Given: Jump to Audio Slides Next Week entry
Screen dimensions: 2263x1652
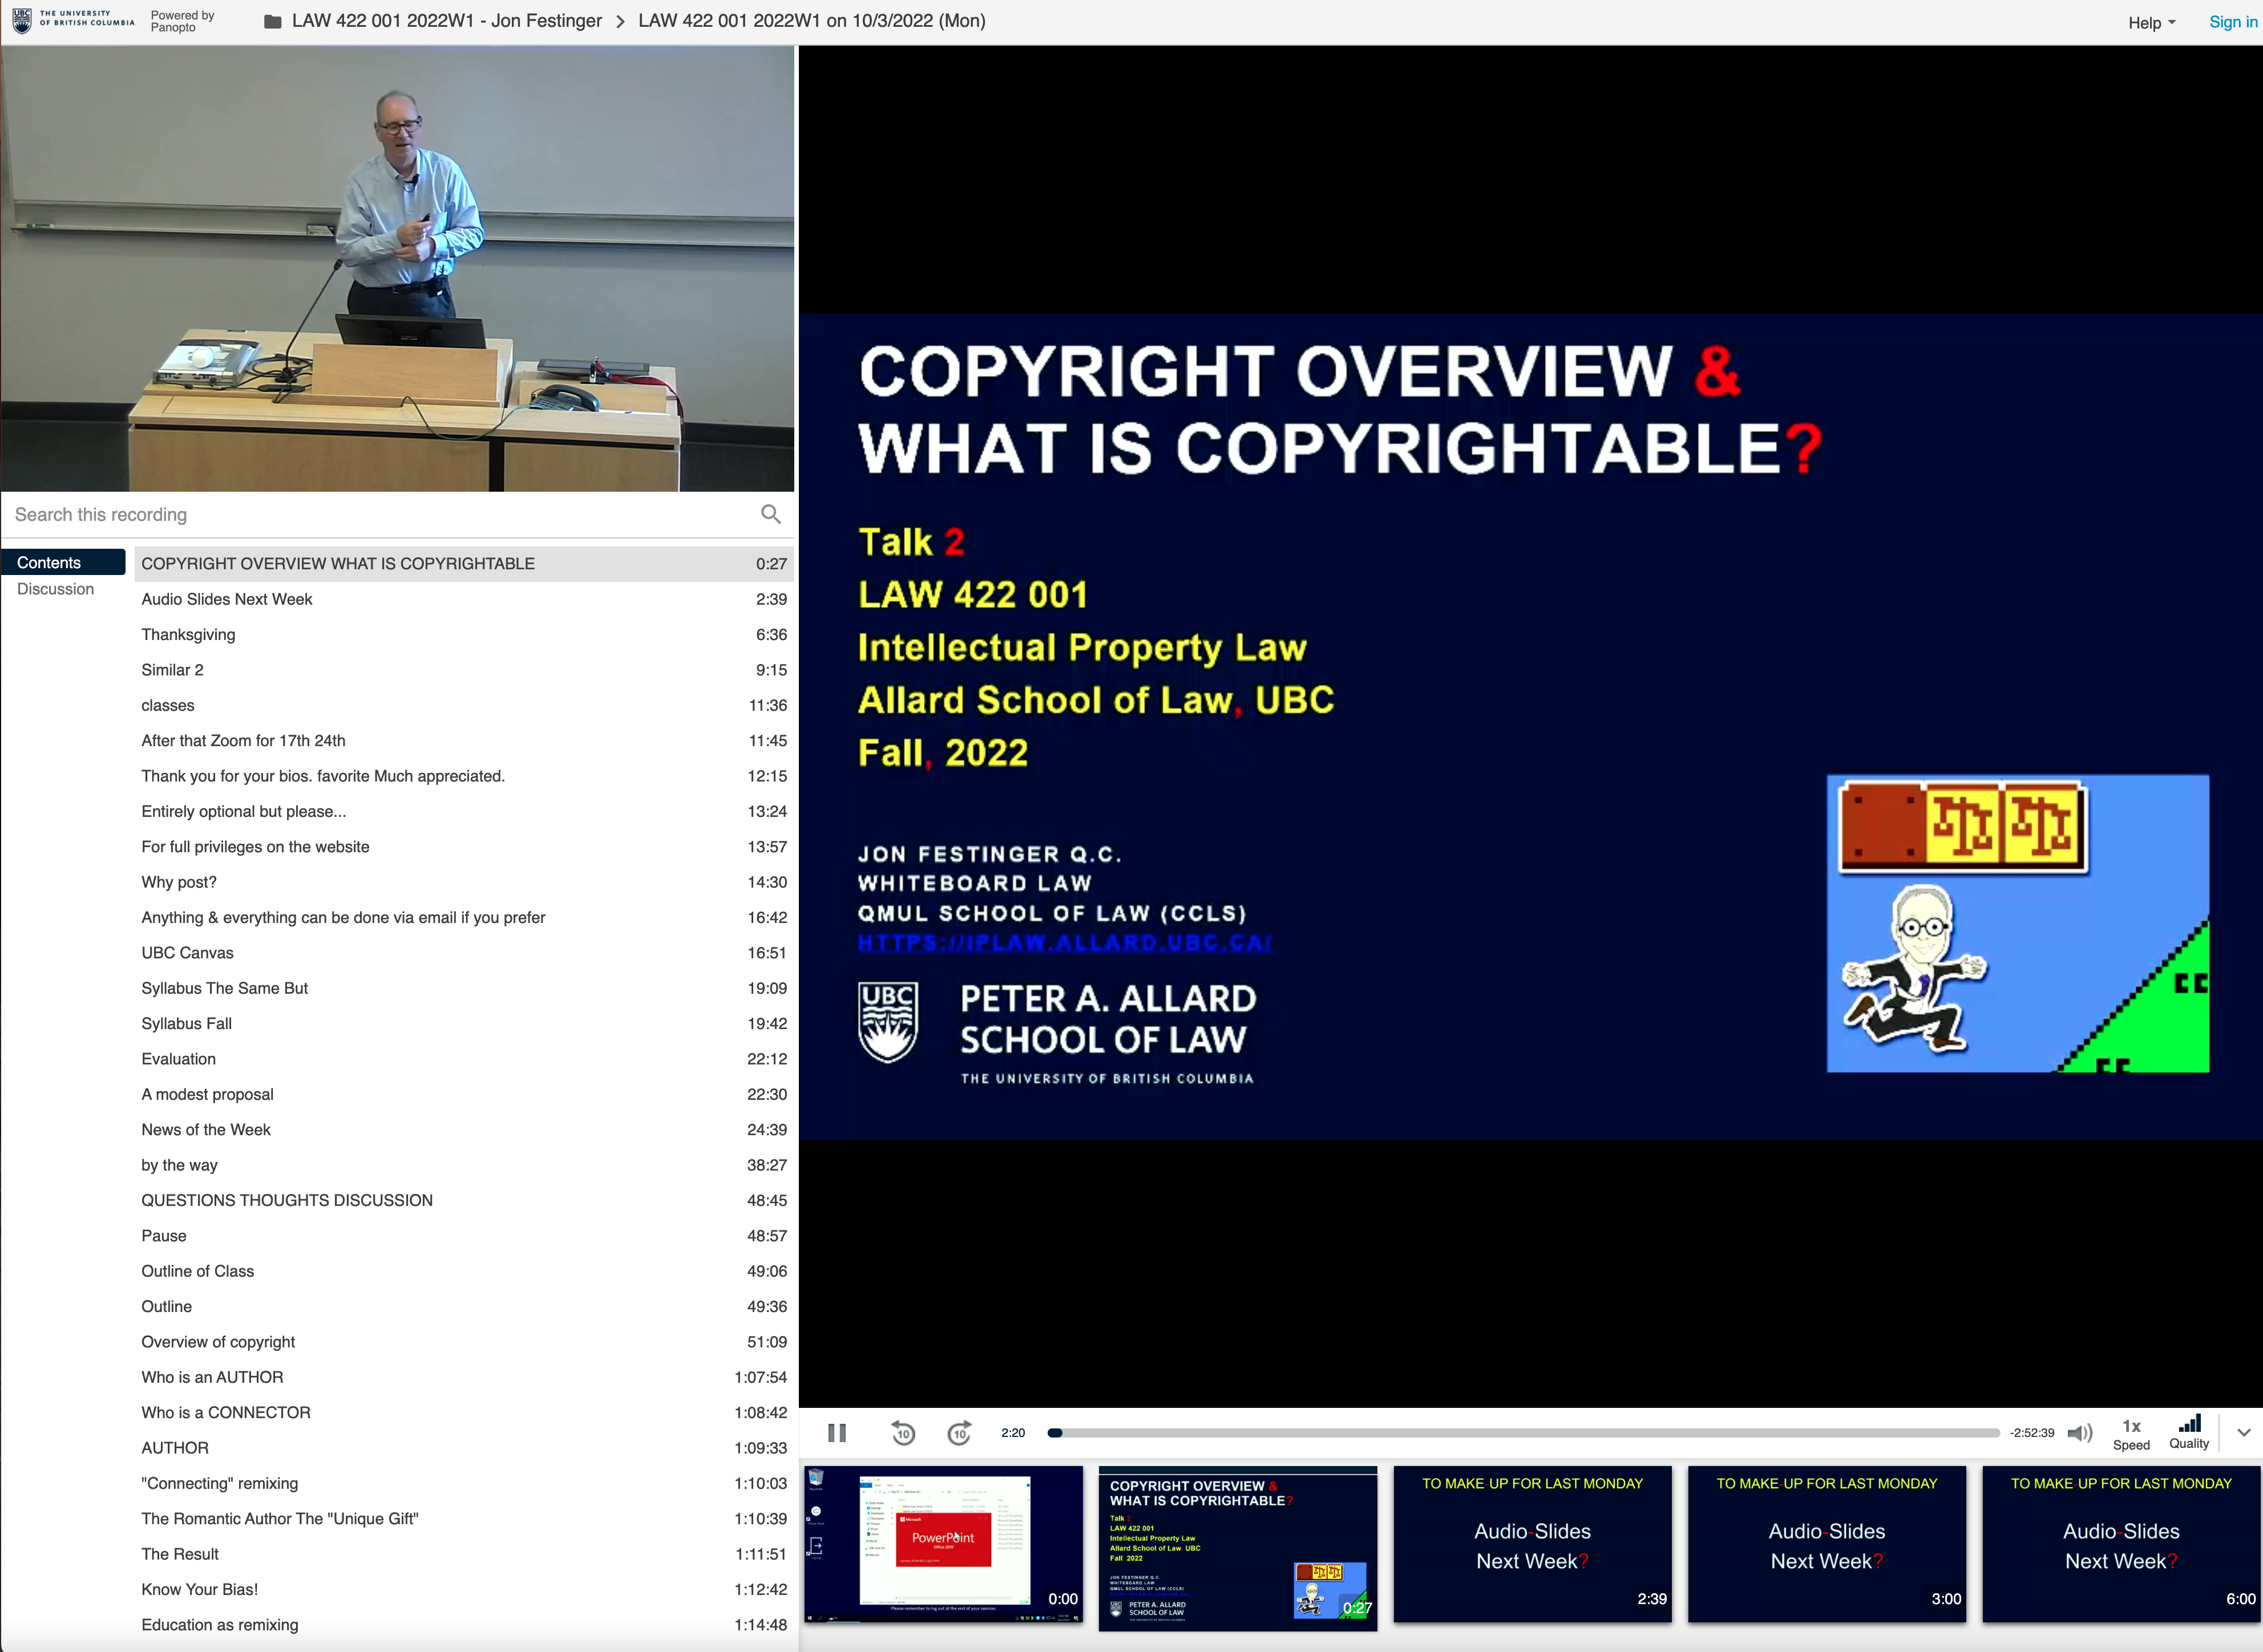Looking at the screenshot, I should click(x=464, y=599).
